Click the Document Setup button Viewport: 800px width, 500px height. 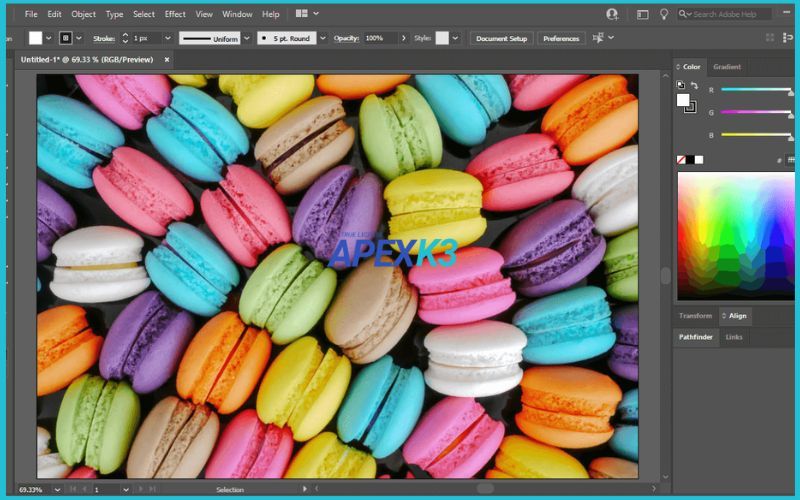[x=501, y=38]
